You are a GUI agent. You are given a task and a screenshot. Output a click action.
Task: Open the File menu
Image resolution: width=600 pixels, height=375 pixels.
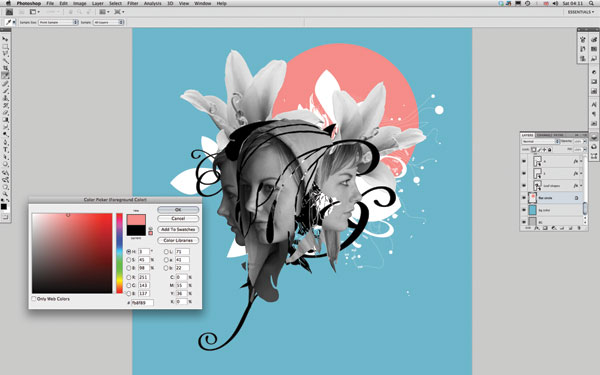pyautogui.click(x=50, y=3)
